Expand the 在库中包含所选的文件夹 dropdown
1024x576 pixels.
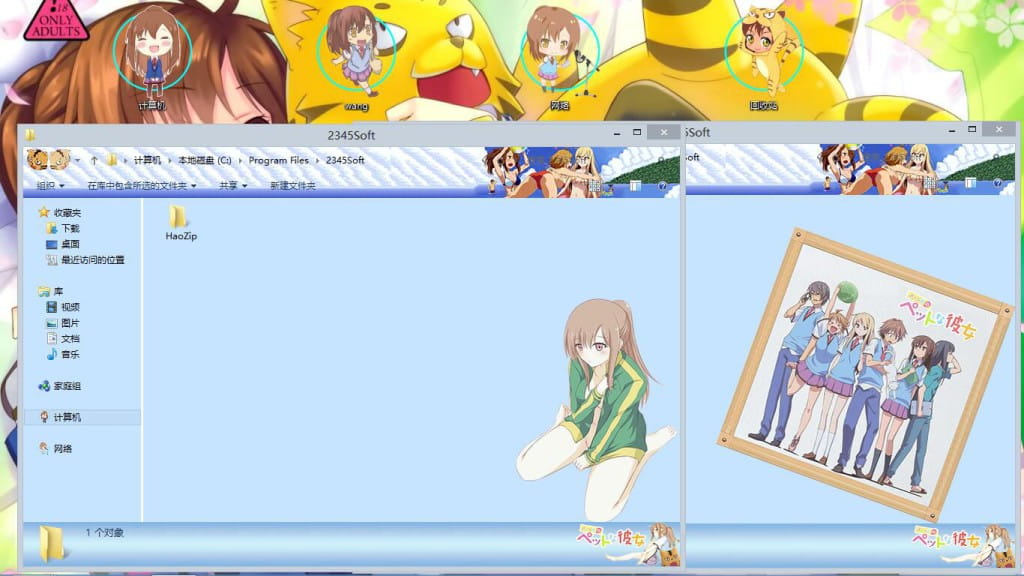point(141,186)
